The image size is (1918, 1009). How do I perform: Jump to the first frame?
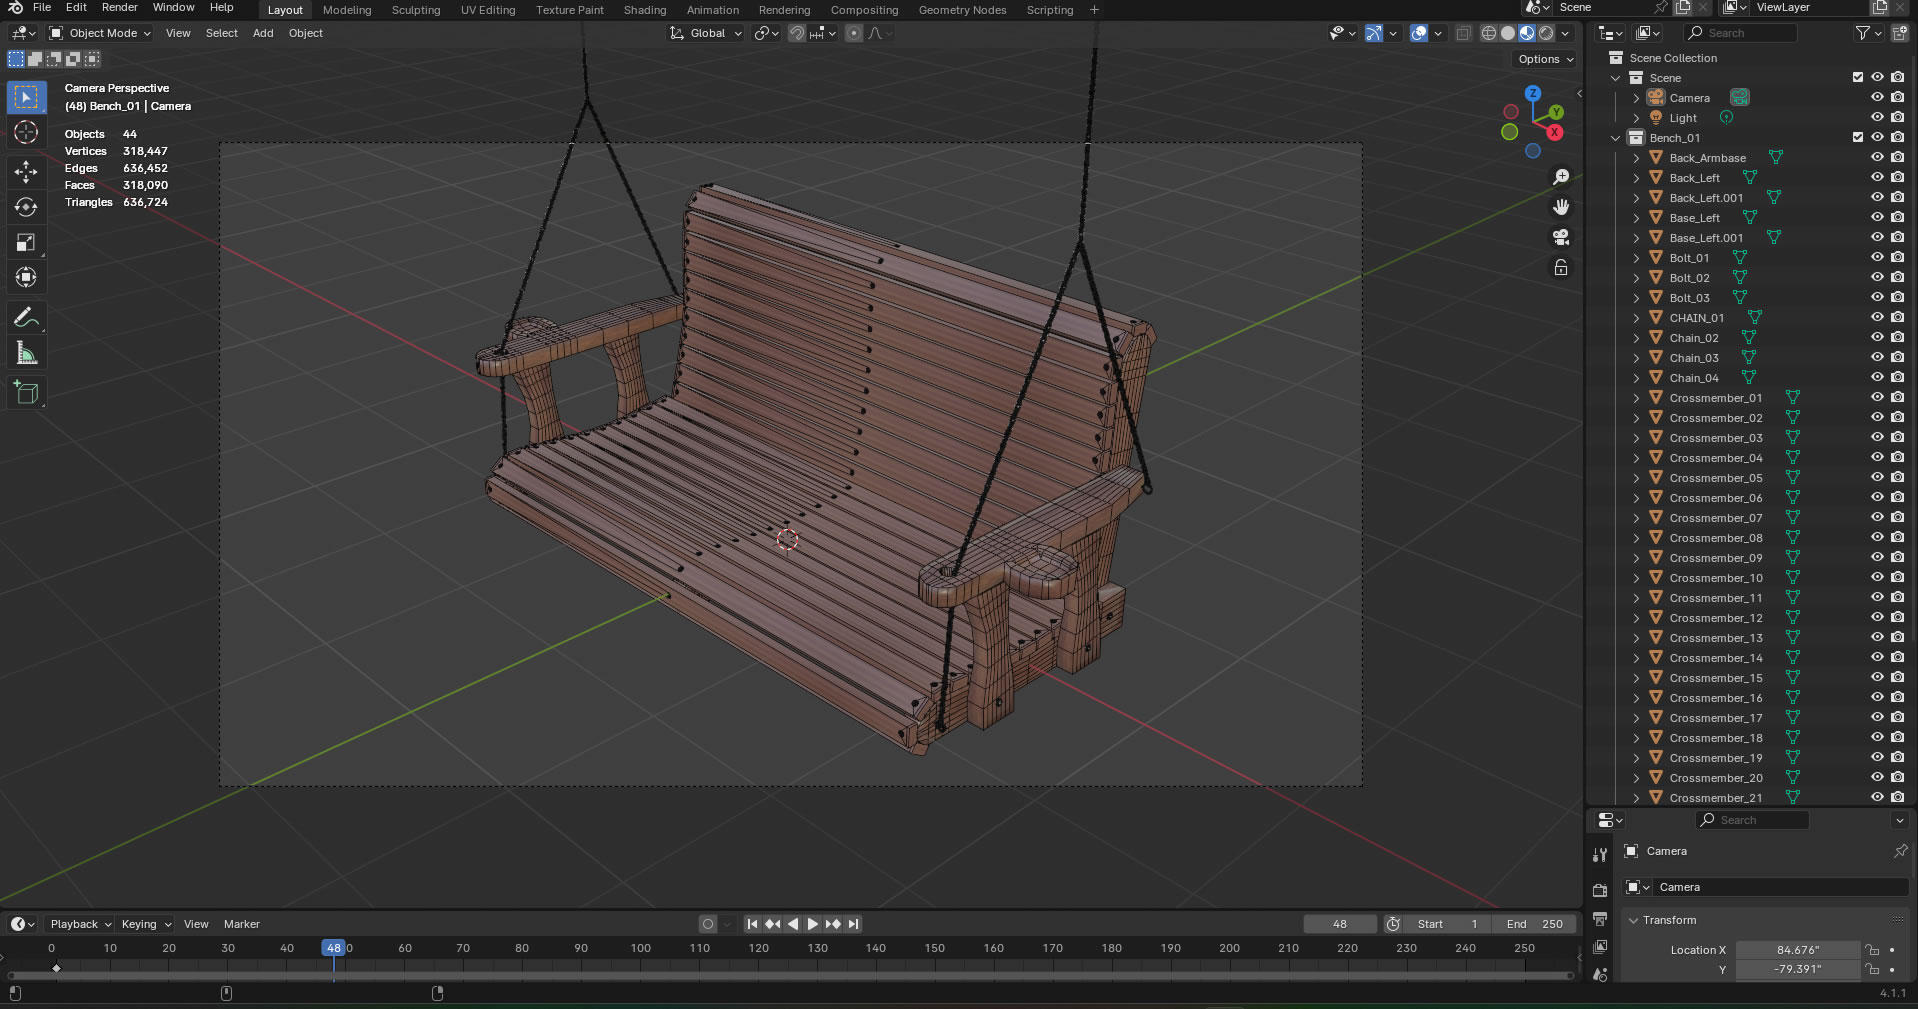click(752, 924)
